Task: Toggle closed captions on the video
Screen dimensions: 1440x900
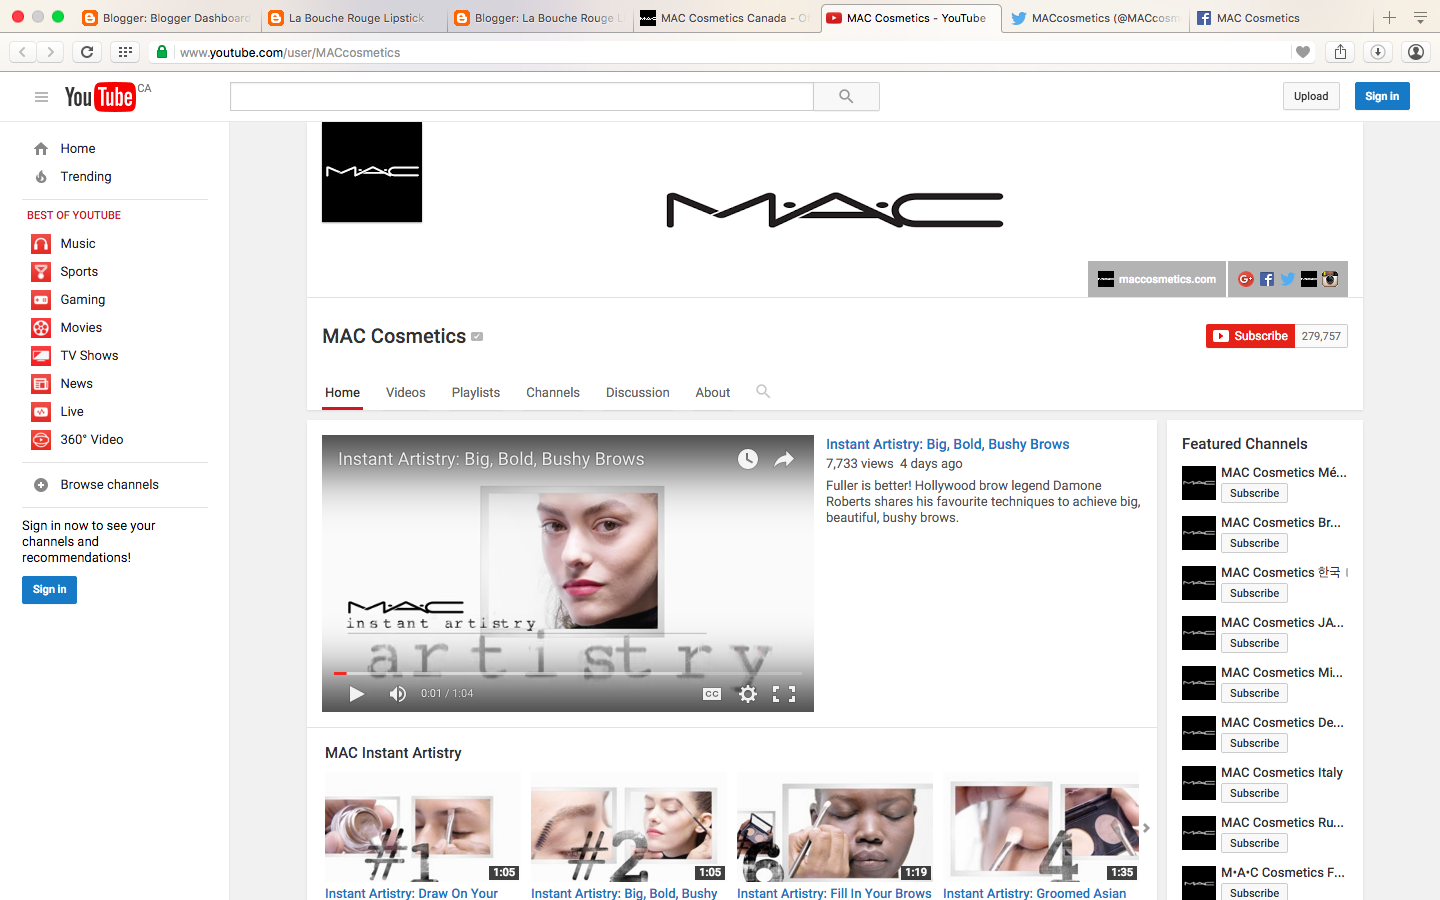Action: (712, 694)
